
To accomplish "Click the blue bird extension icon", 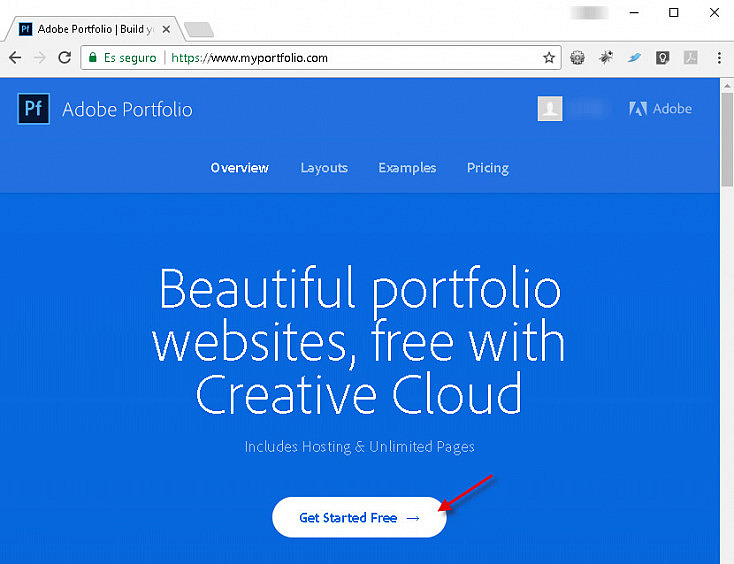I will [634, 58].
